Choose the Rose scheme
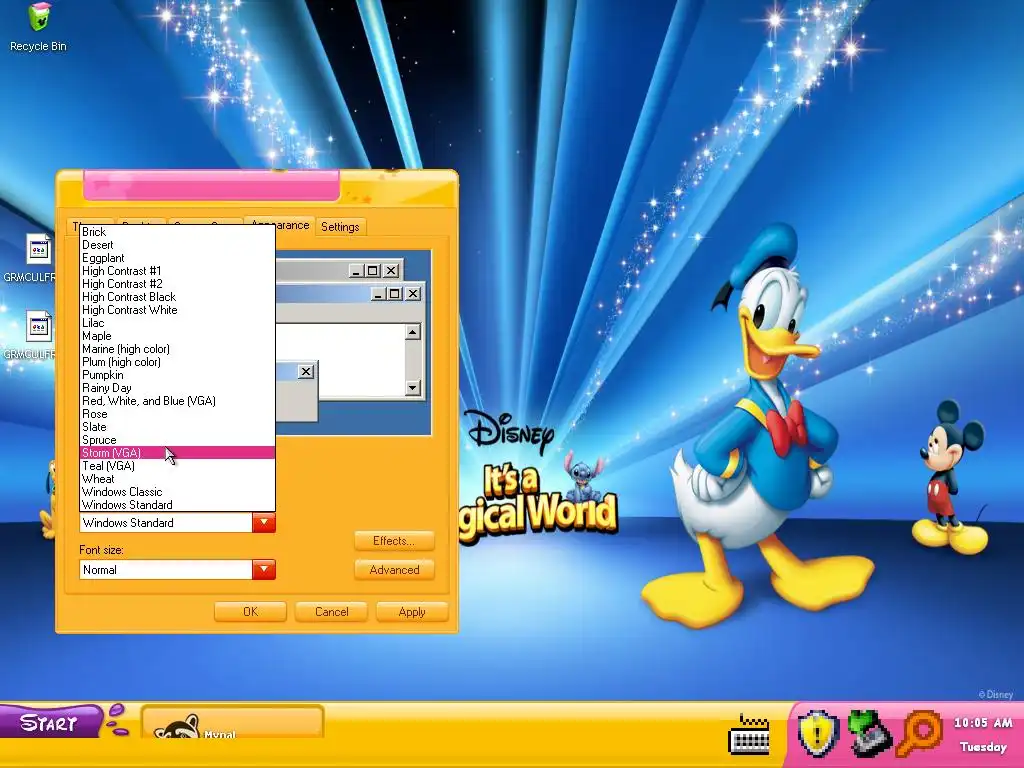The width and height of the screenshot is (1024, 768). tap(177, 414)
